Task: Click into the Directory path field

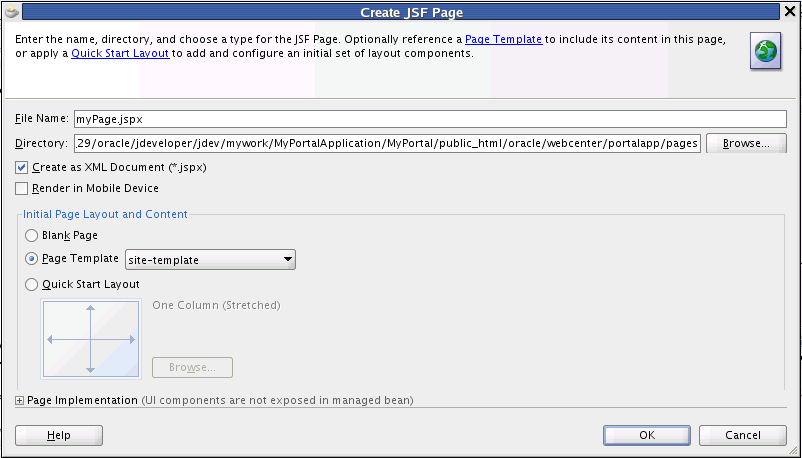Action: point(387,143)
